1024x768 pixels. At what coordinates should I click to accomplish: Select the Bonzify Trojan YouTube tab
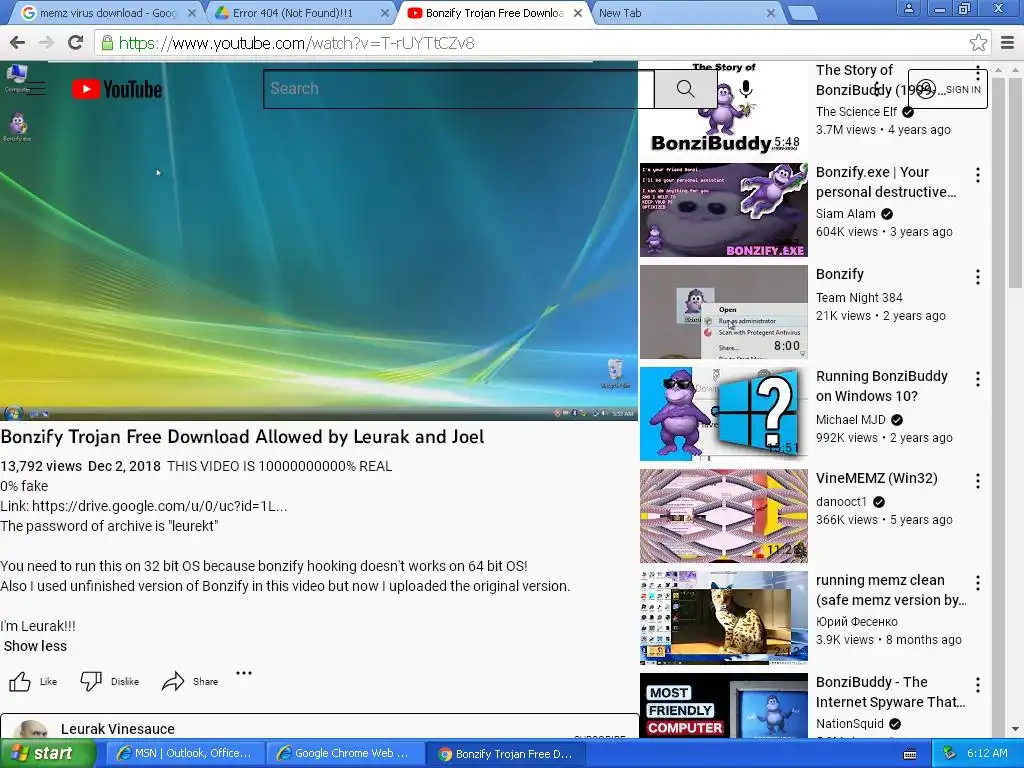coord(494,13)
